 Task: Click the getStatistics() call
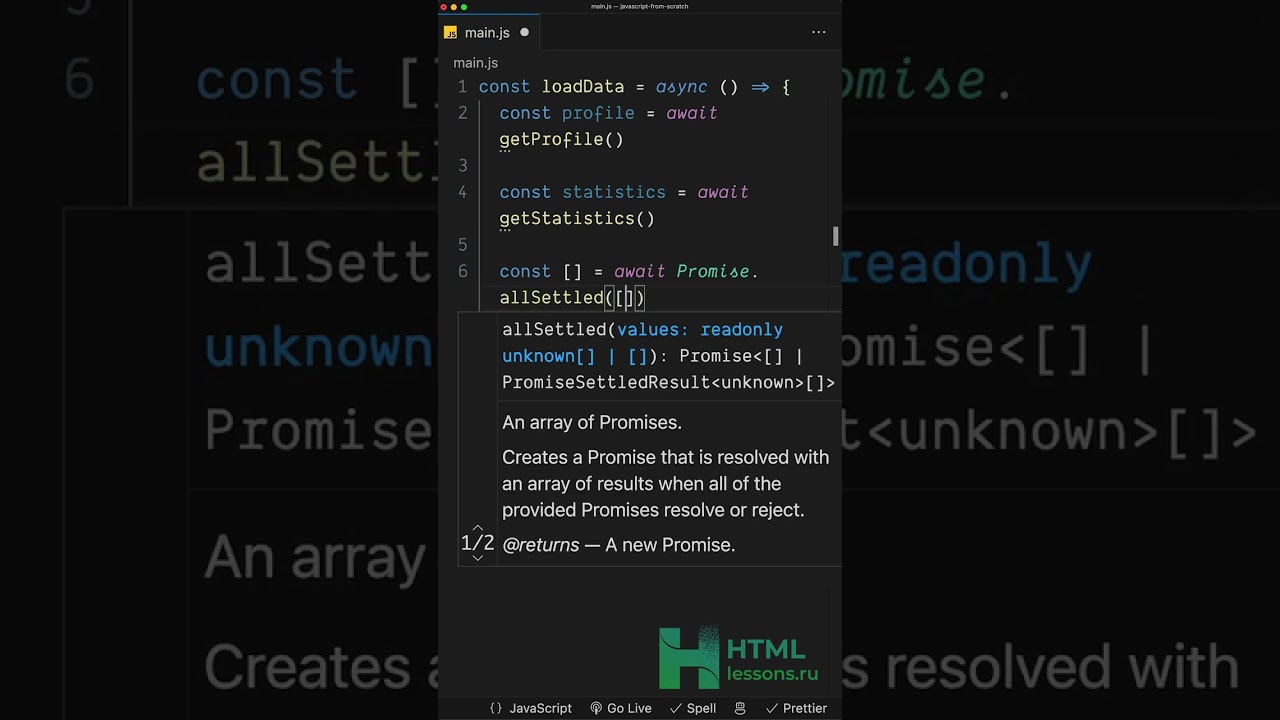pyautogui.click(x=577, y=218)
